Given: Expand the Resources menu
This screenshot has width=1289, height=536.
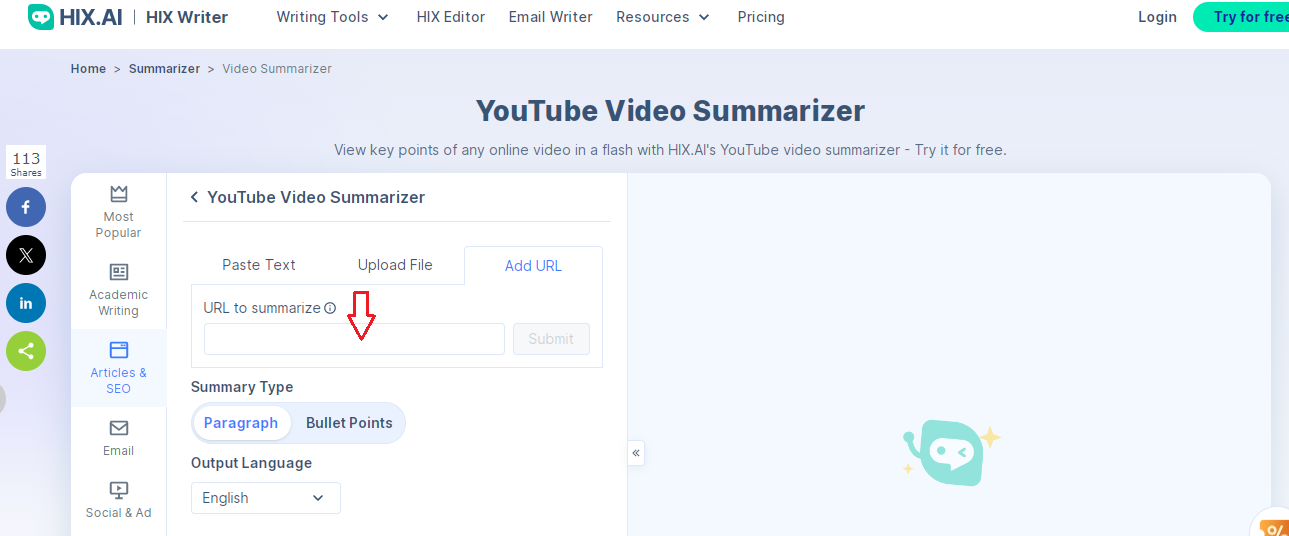Looking at the screenshot, I should [663, 17].
